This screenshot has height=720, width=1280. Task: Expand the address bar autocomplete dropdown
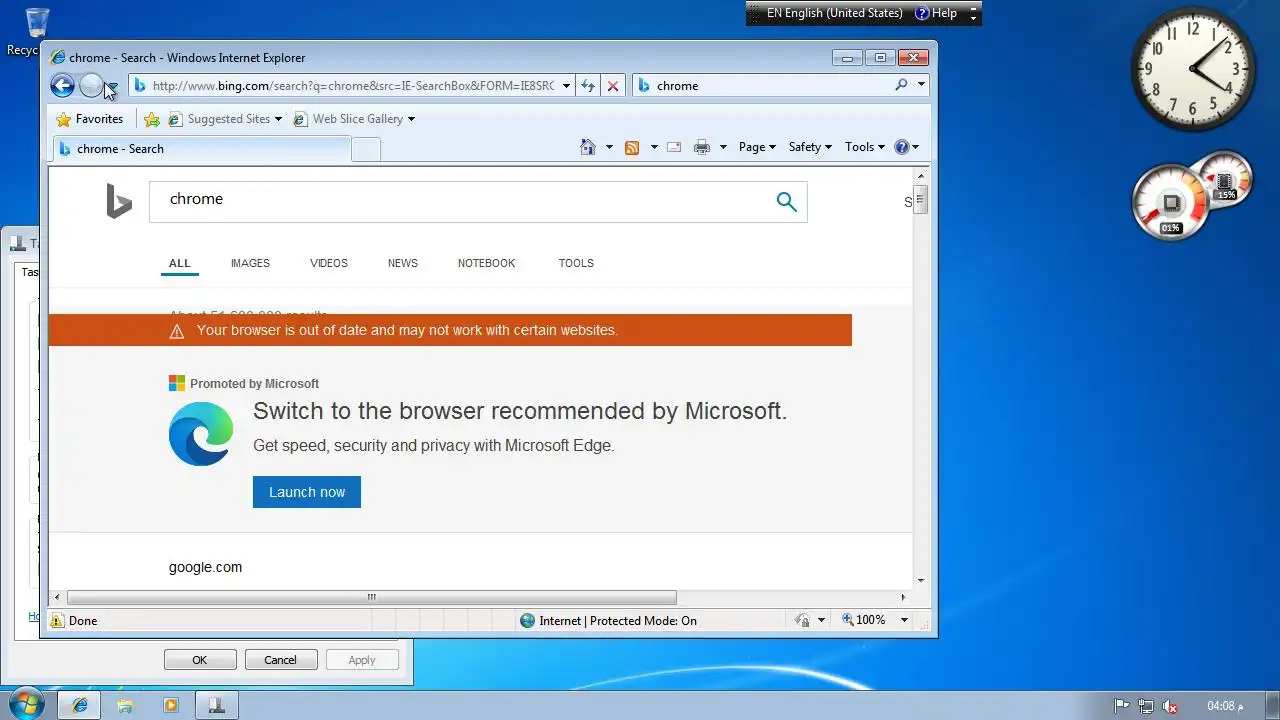pos(566,86)
